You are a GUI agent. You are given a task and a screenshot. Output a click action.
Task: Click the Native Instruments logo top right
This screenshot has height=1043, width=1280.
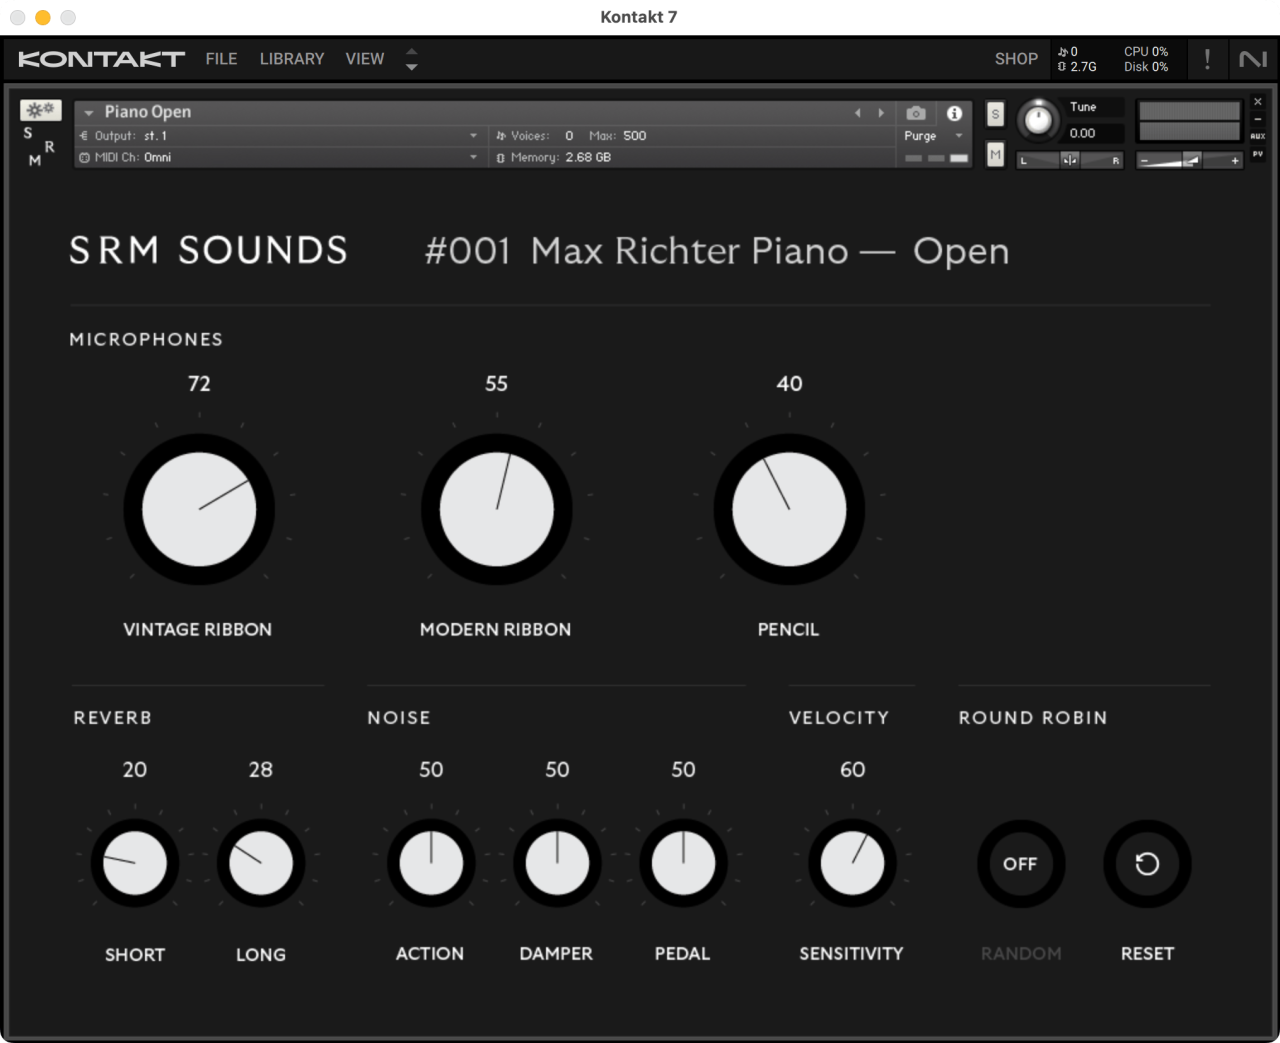(x=1252, y=59)
